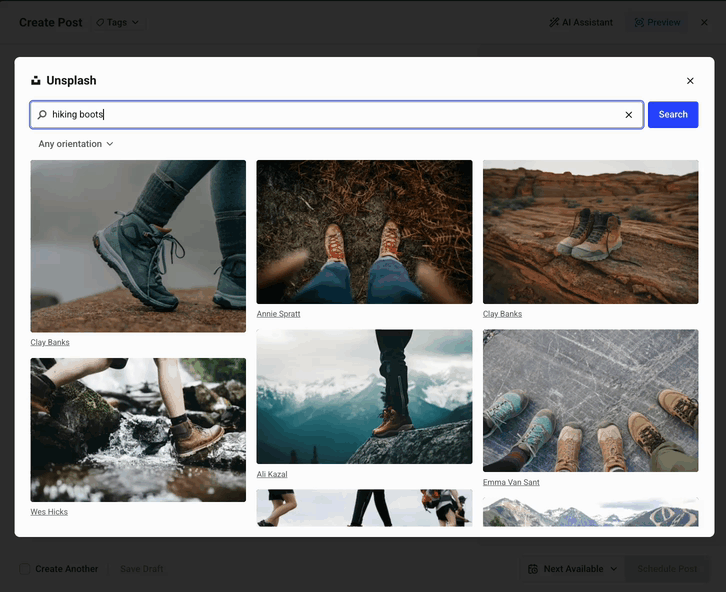Select the mountain range photo at bottom
Image resolution: width=726 pixels, height=592 pixels.
pos(590,511)
